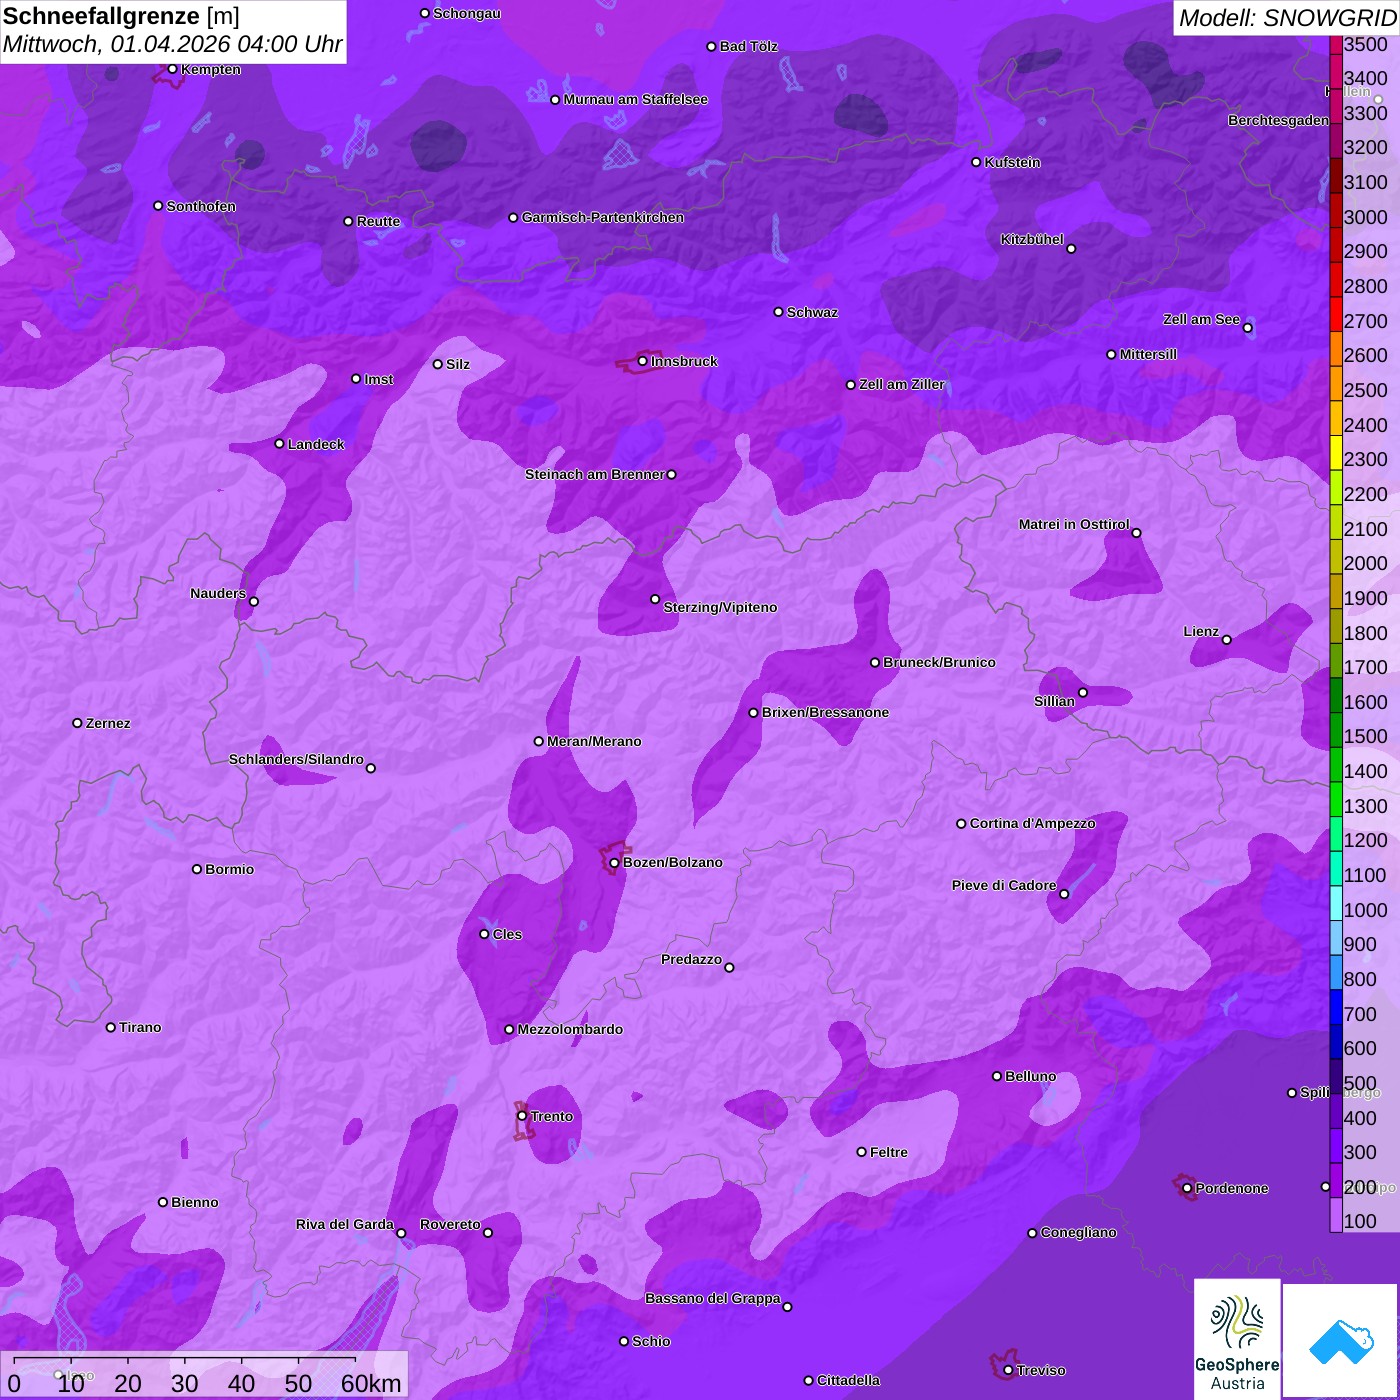Click the 'Conegliano' city label
Viewport: 1400px width, 1400px height.
click(1078, 1232)
